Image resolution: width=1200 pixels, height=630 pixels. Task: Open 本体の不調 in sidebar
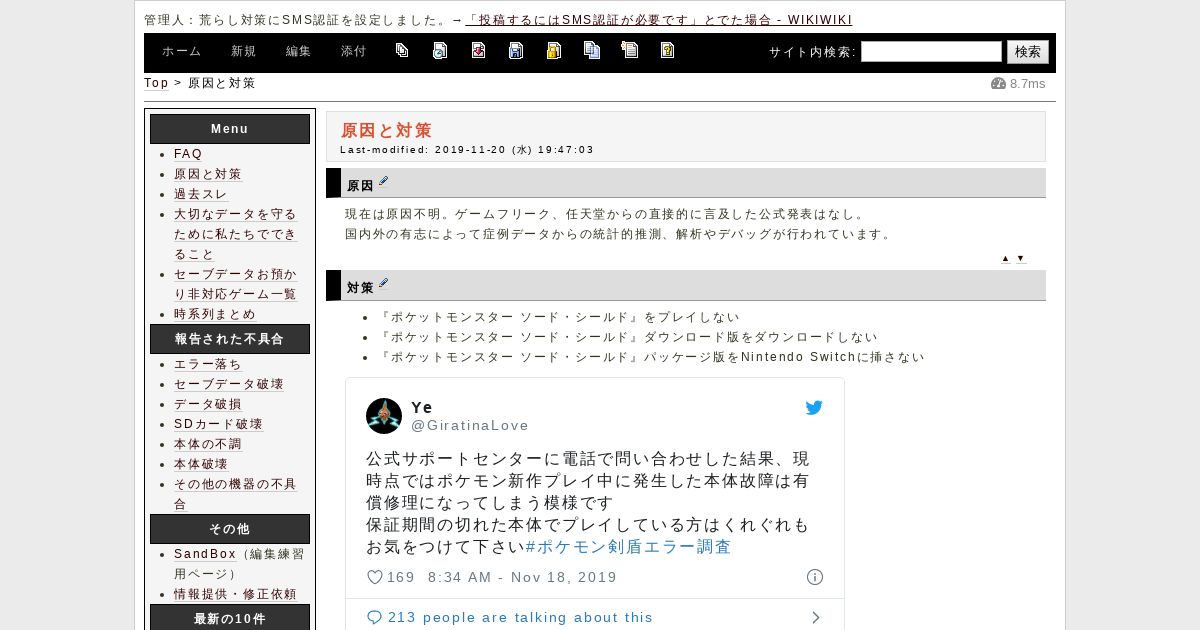[208, 444]
